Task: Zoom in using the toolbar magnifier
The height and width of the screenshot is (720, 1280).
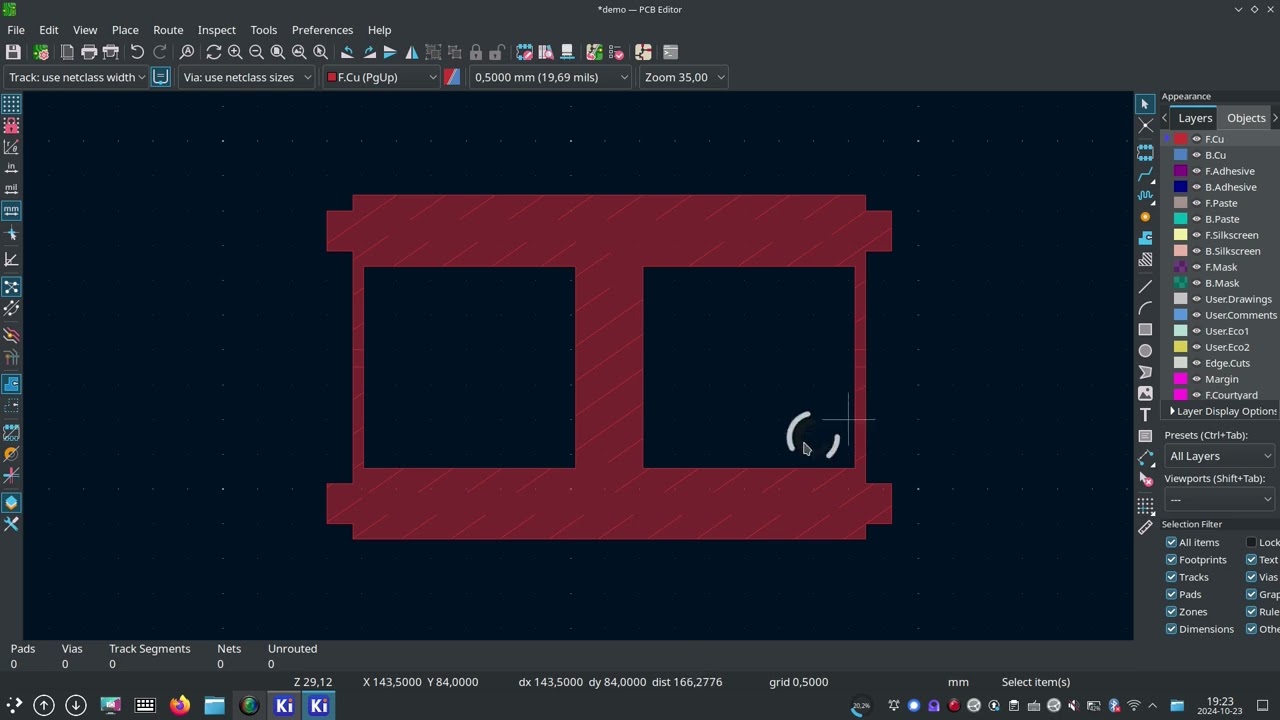Action: pyautogui.click(x=235, y=52)
